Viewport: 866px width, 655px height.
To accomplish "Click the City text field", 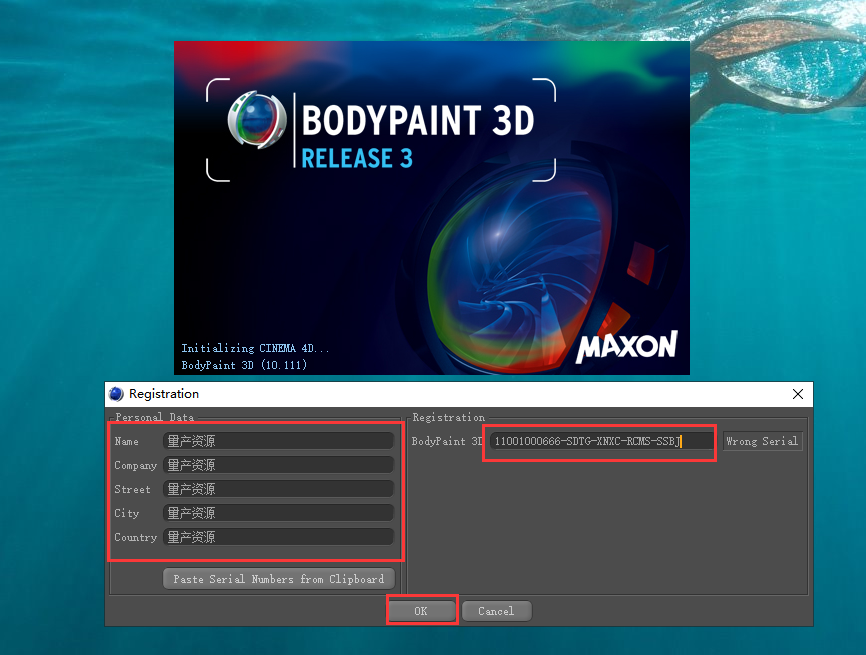I will [278, 513].
